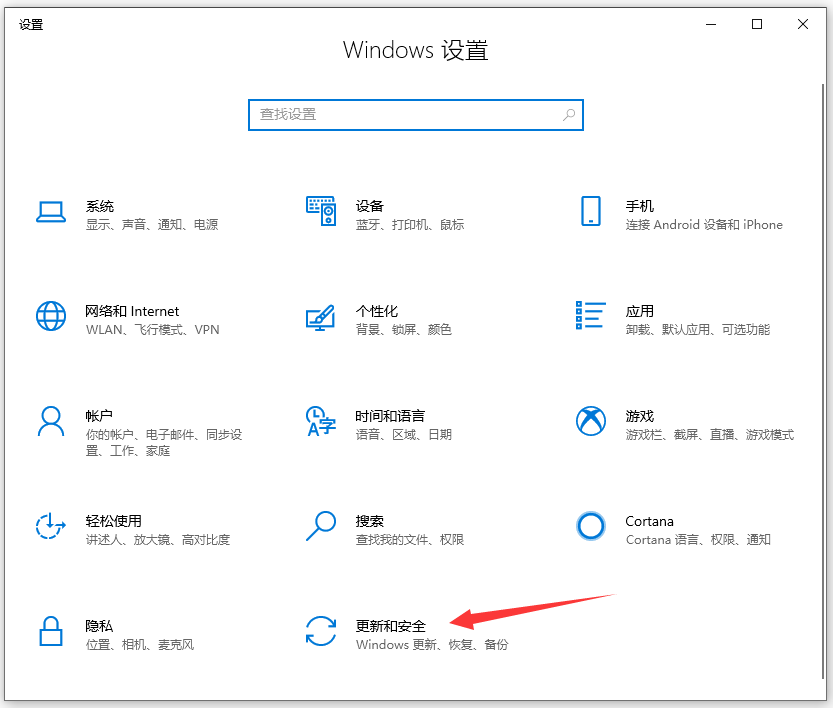Open the 帐户 person icon

51,421
